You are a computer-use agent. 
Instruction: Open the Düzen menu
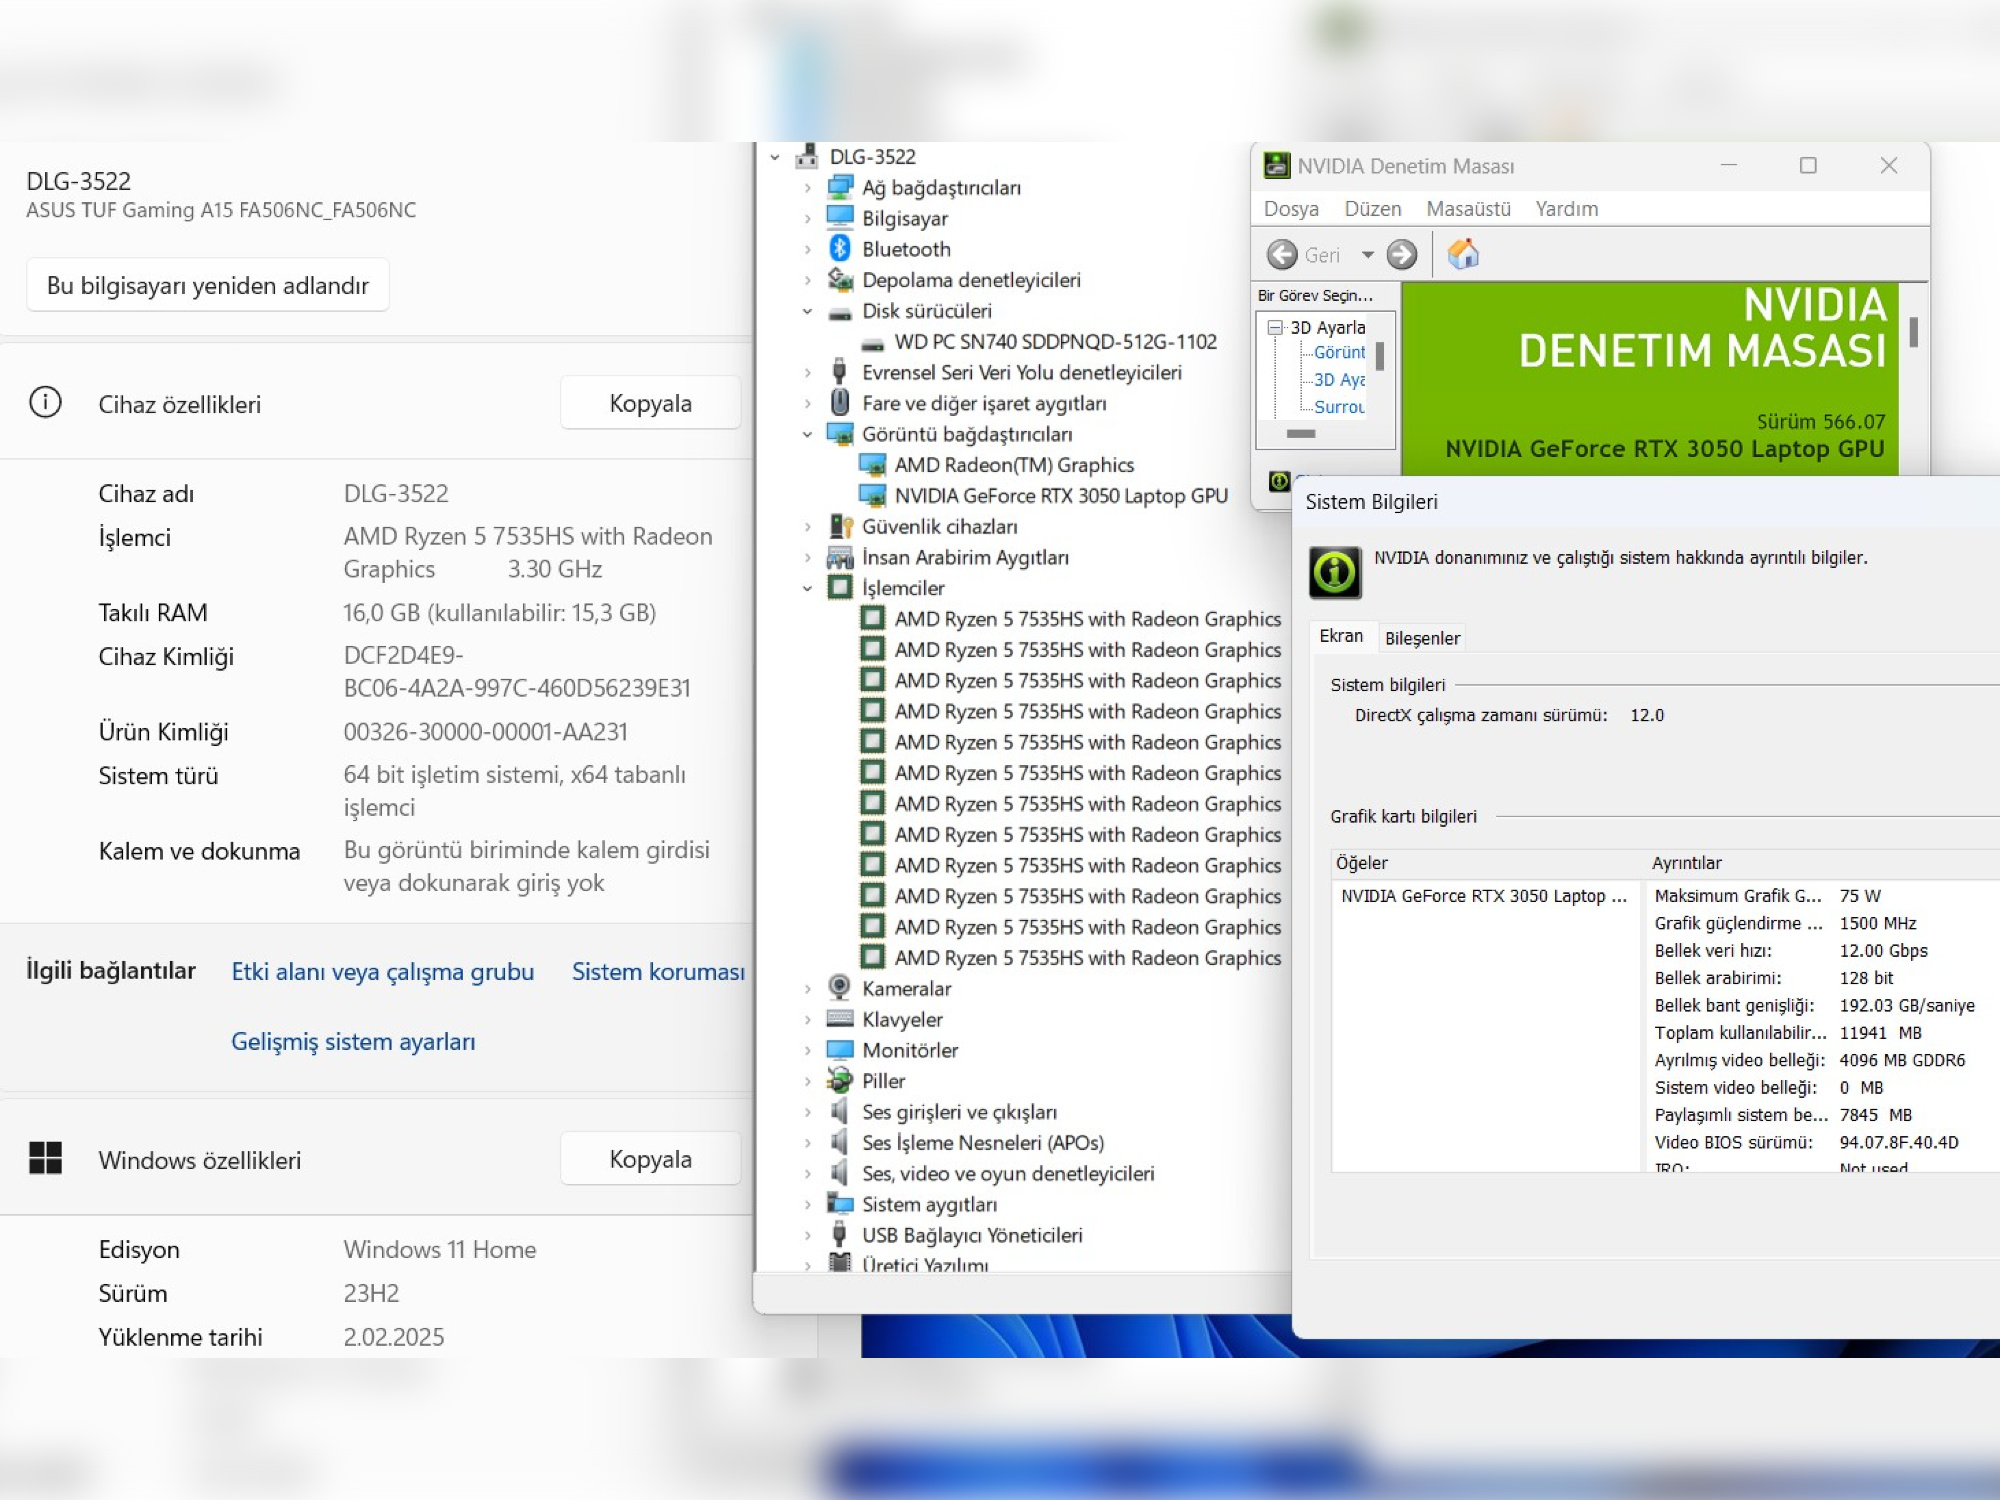click(1373, 209)
